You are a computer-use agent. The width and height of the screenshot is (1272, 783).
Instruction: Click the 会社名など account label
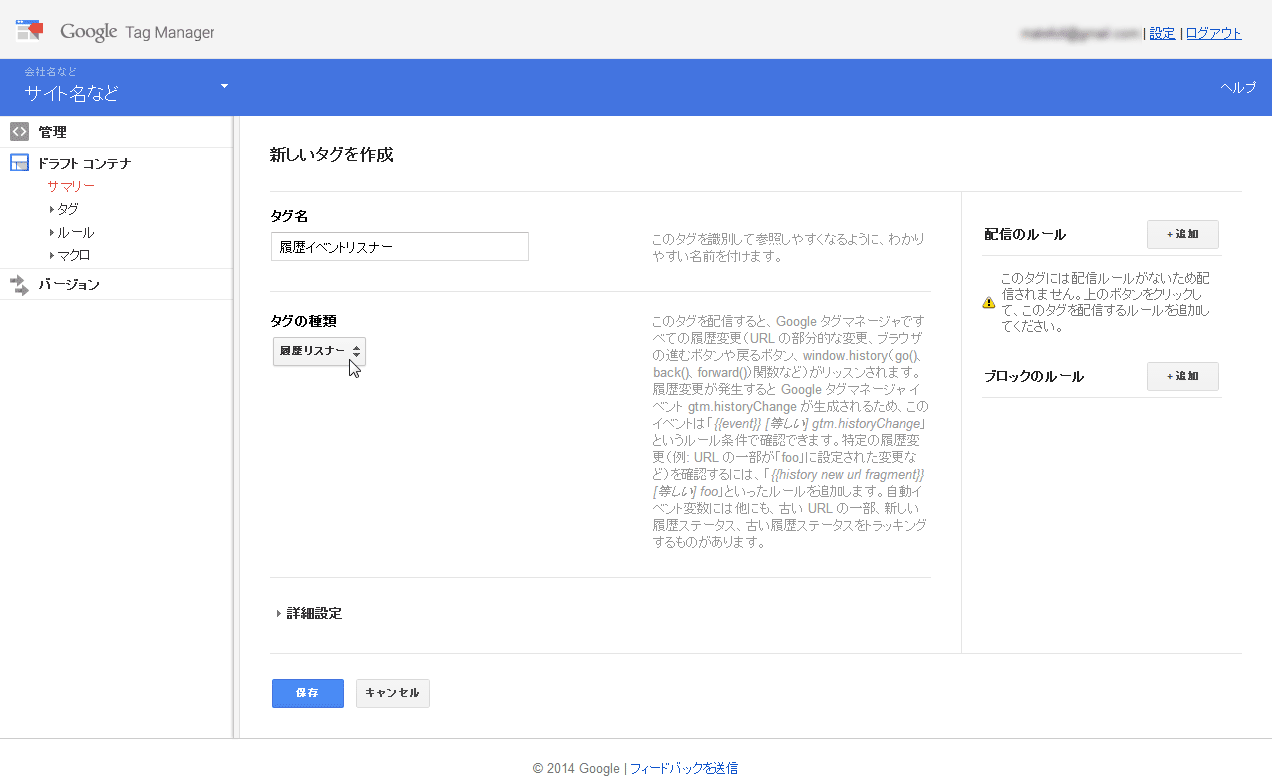click(51, 72)
